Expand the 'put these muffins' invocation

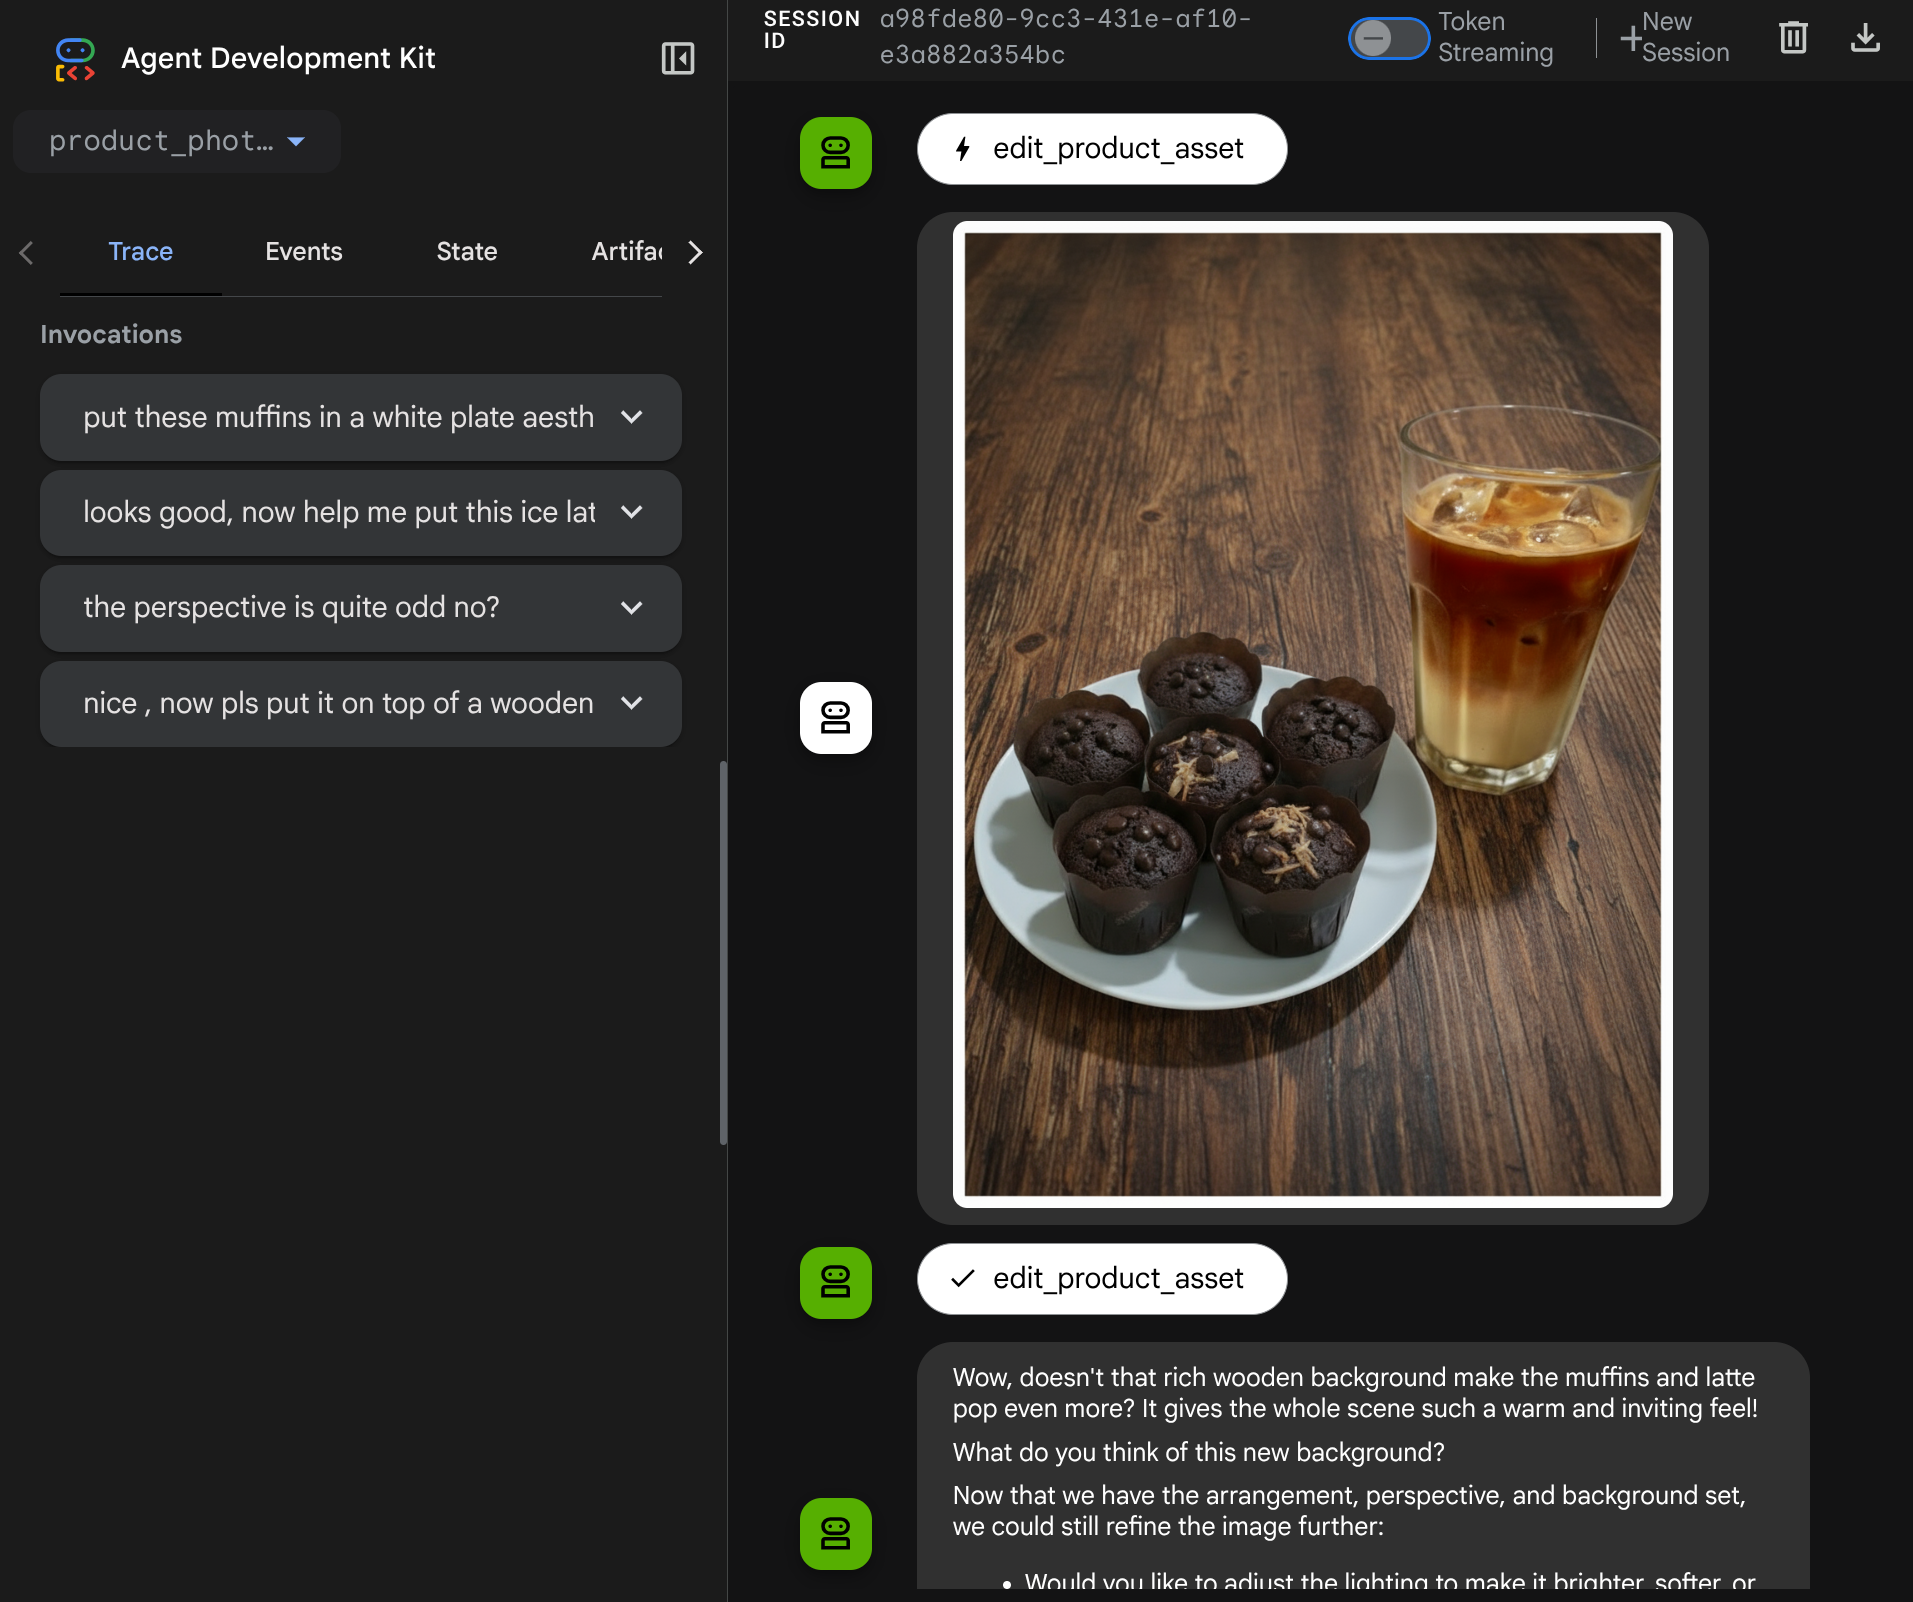pyautogui.click(x=631, y=417)
